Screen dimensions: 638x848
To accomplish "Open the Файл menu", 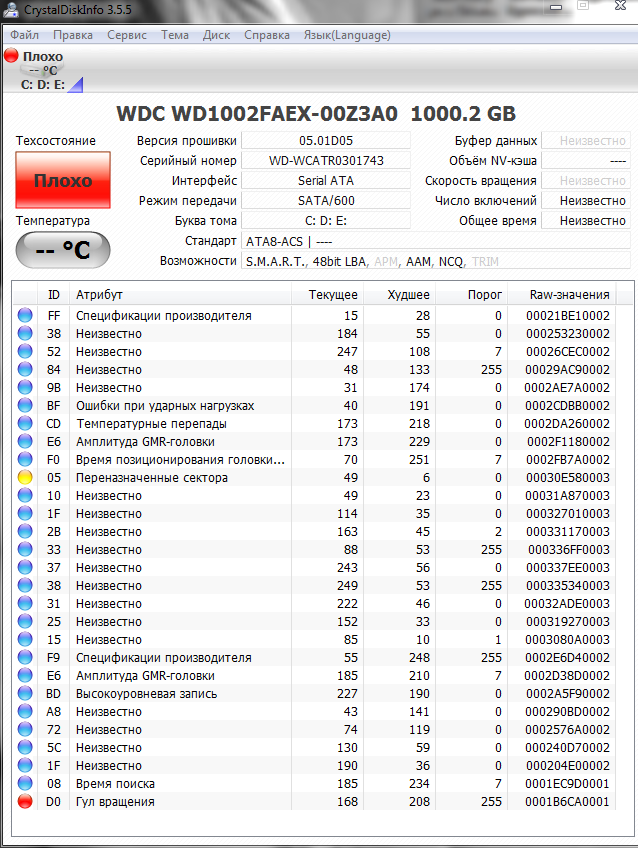I will [x=24, y=35].
